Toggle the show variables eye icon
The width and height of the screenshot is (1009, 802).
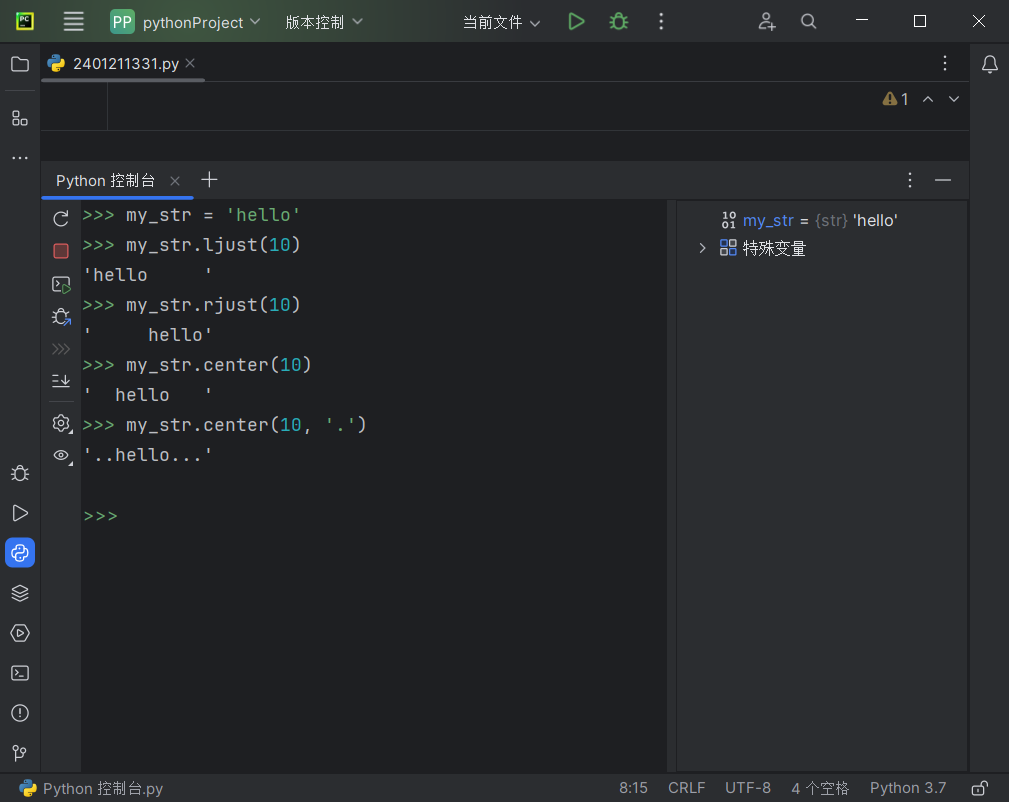(x=61, y=456)
